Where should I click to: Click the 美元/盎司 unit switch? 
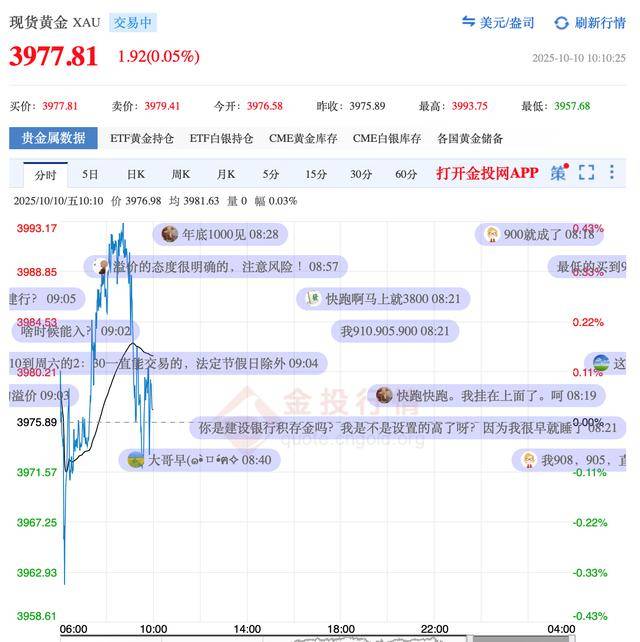point(506,22)
